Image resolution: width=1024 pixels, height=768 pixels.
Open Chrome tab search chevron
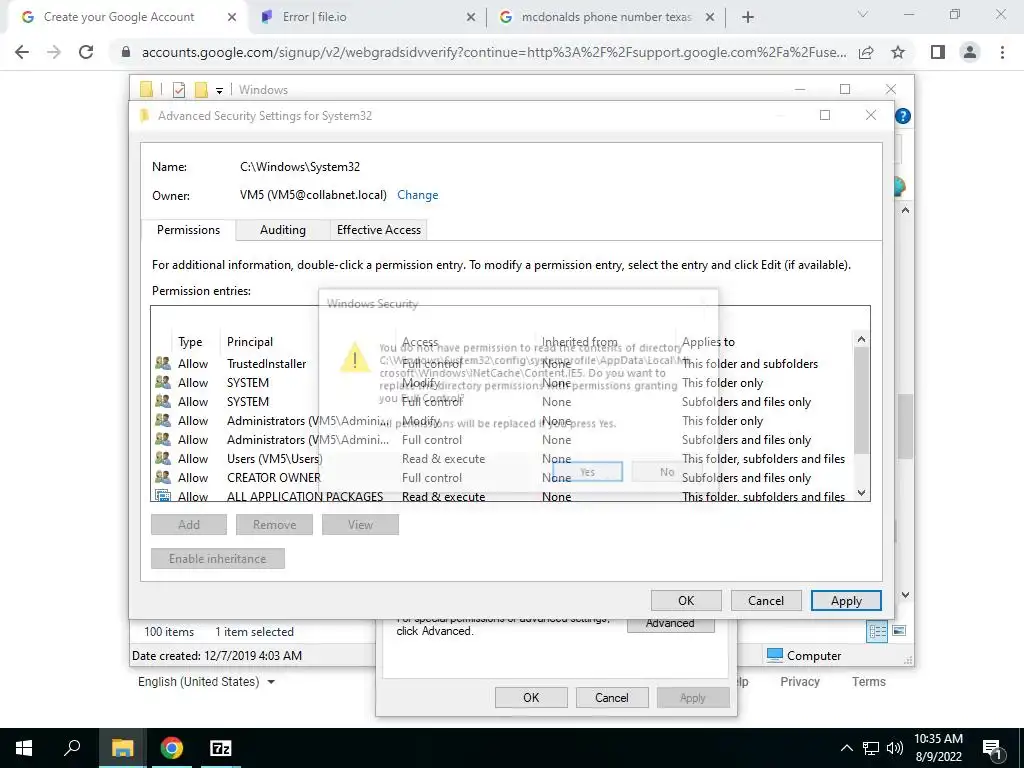pos(863,14)
